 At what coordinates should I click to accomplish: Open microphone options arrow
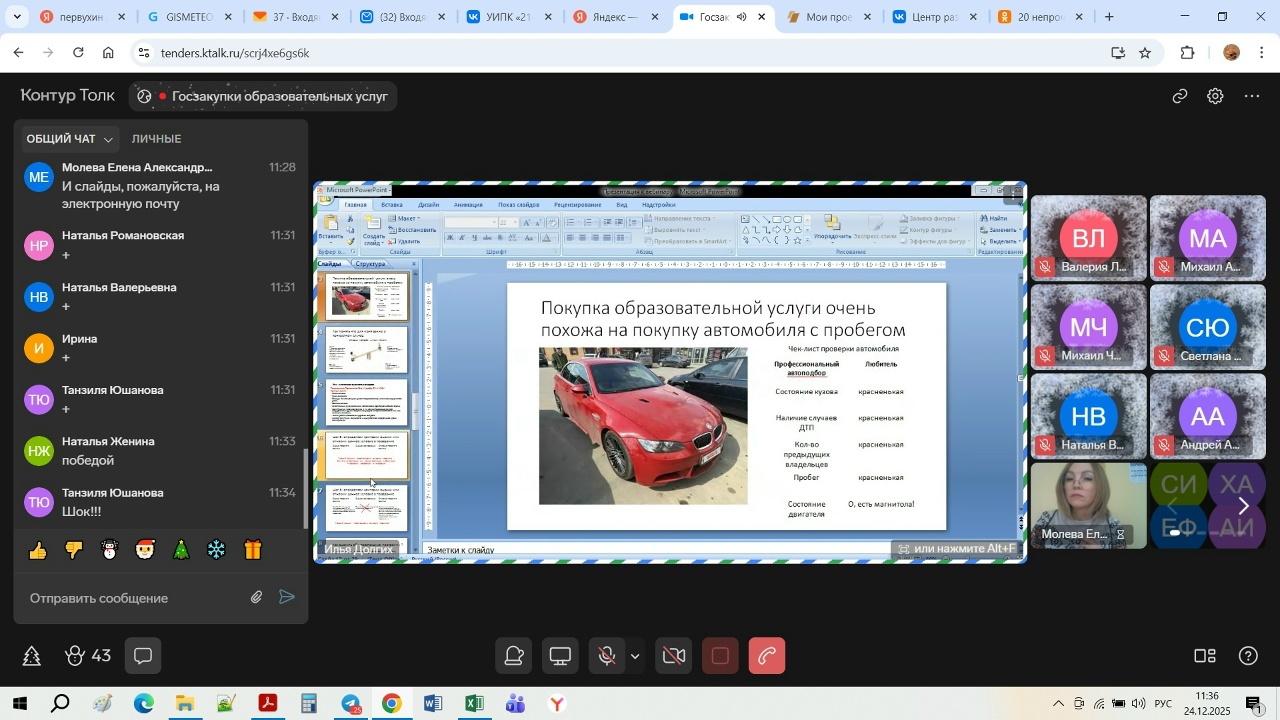tap(635, 657)
